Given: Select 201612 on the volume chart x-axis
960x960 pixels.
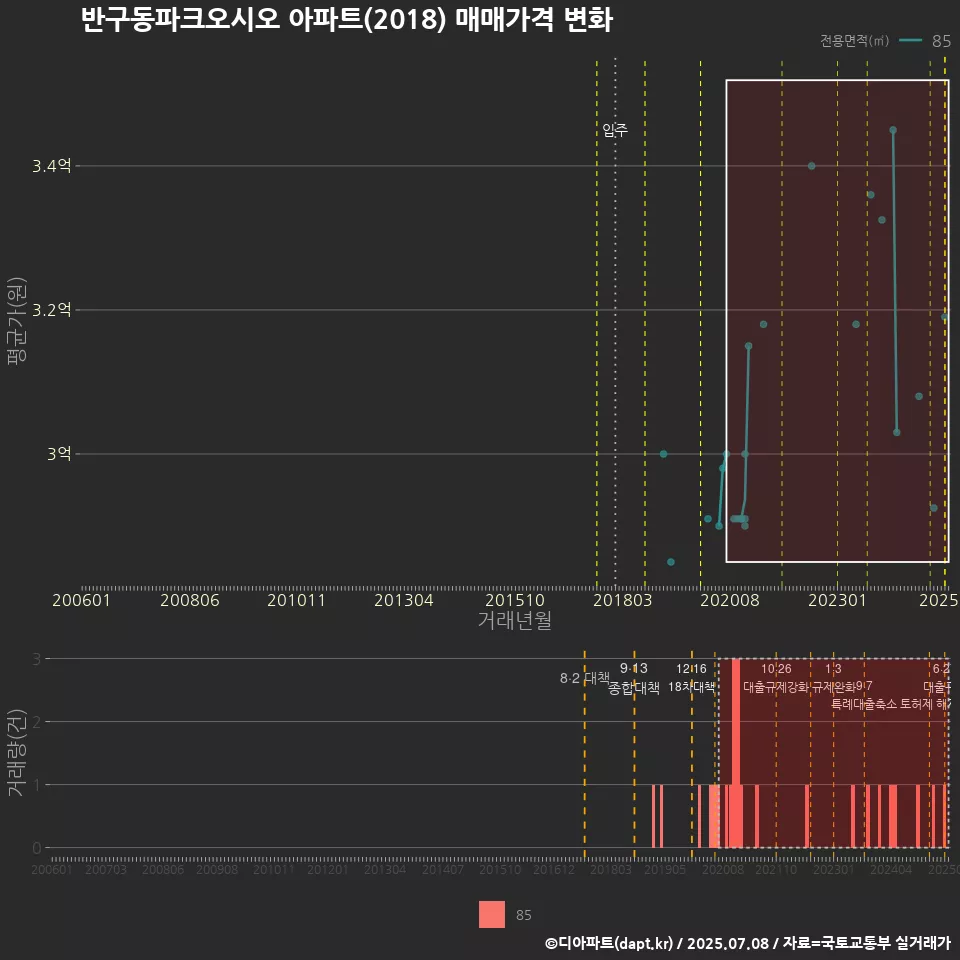Looking at the screenshot, I should [554, 869].
